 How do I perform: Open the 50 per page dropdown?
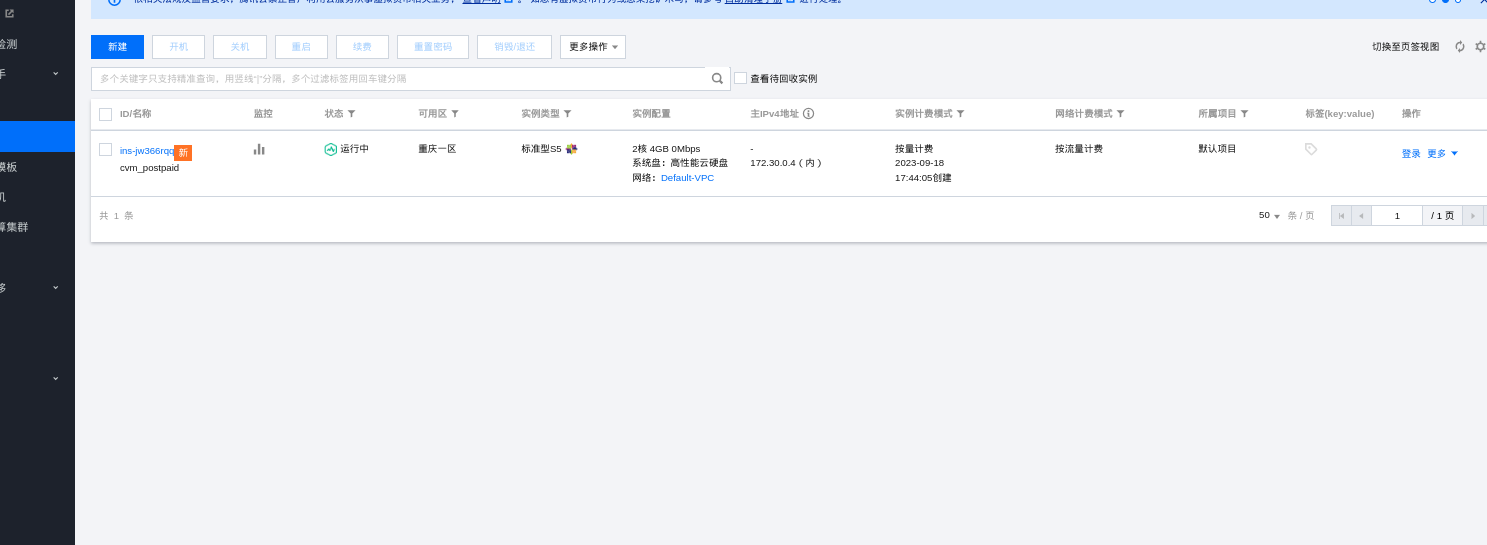coord(1269,215)
